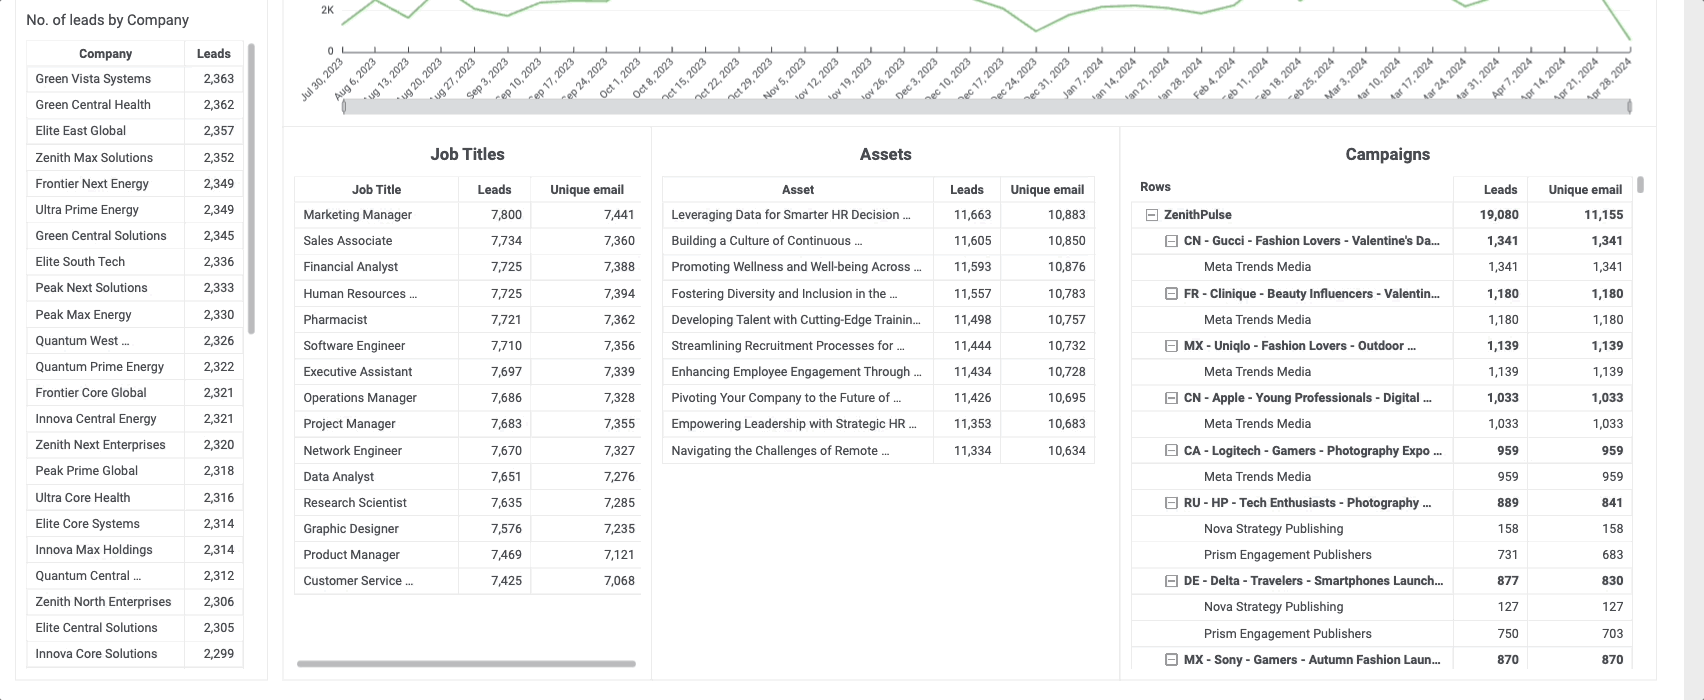Collapse the CN - Apple Young Professionals row
The width and height of the screenshot is (1704, 700).
(1171, 398)
